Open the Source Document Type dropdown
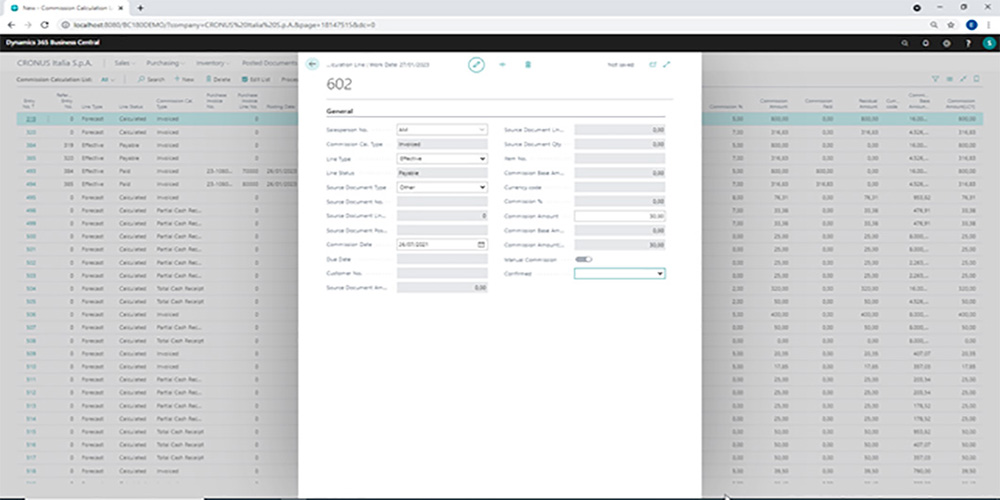Screen dimensions: 1000x500 tap(482, 187)
